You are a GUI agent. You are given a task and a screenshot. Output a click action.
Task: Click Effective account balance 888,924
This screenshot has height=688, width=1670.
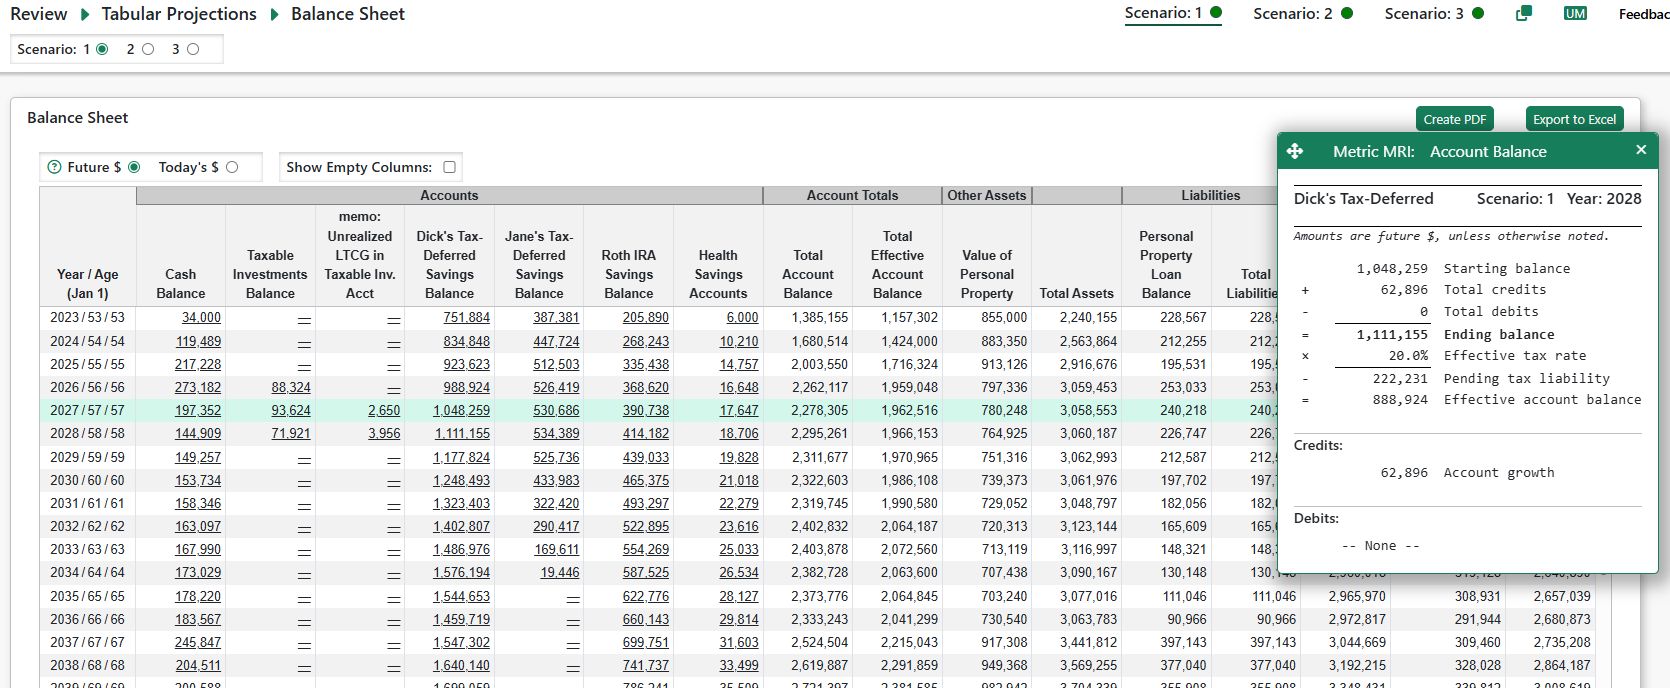coord(1400,399)
